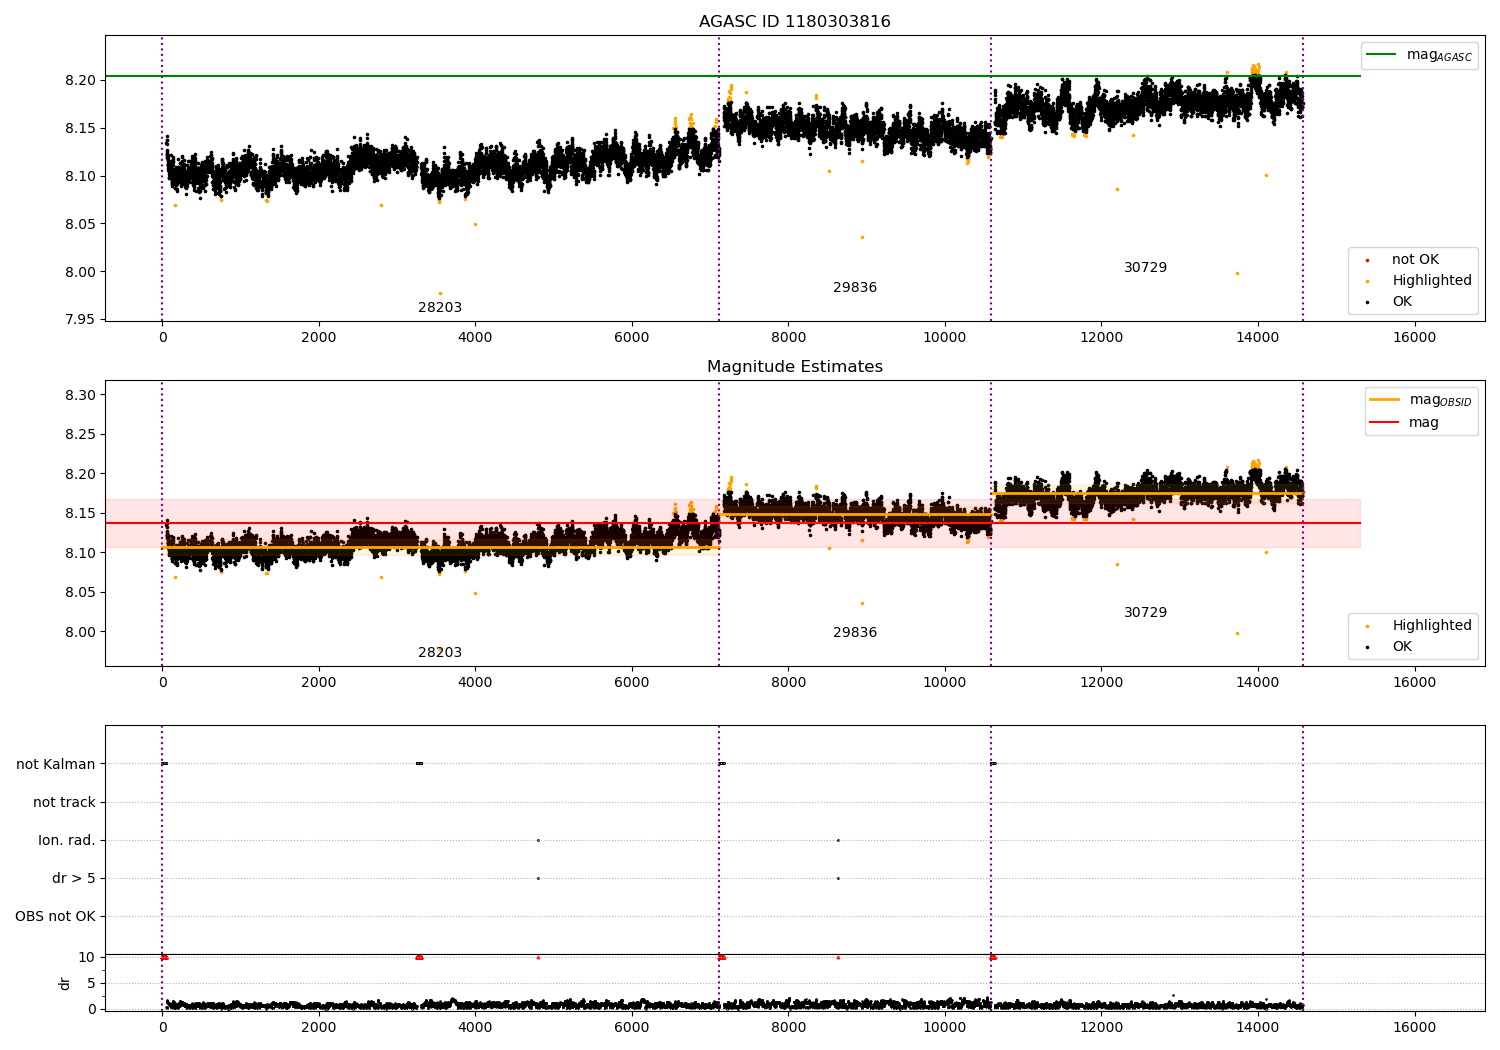Viewport: 1500px width, 1050px height.
Task: Click the 'OBS not OK' axis label
Action: [x=55, y=917]
